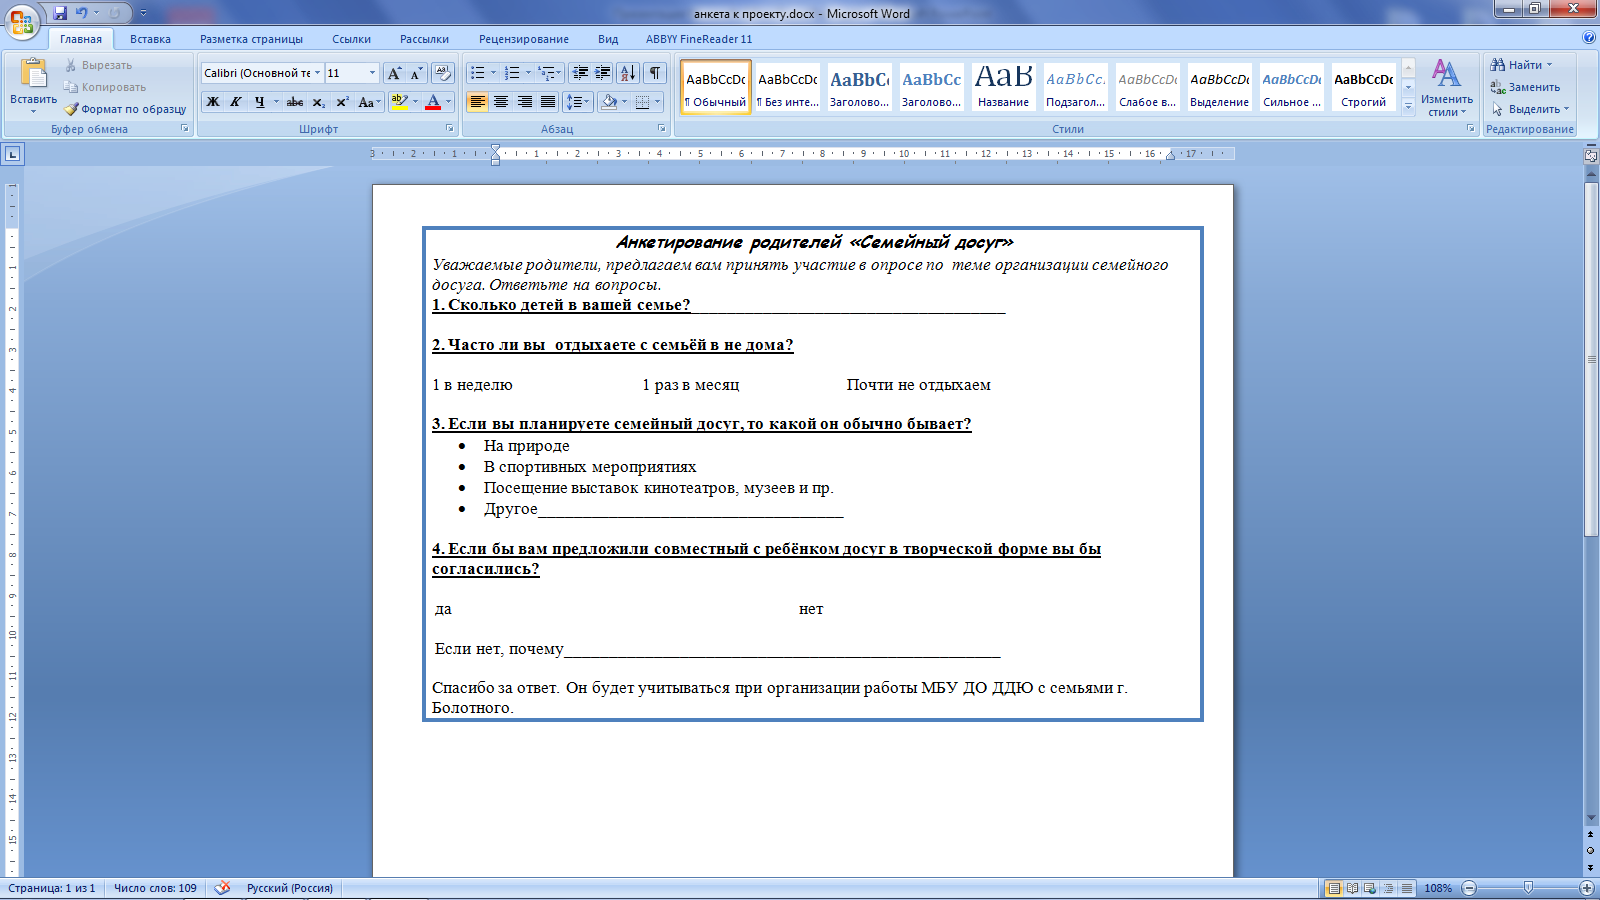1600x900 pixels.
Task: Decrease font size with Shrink Font icon
Action: tap(416, 73)
